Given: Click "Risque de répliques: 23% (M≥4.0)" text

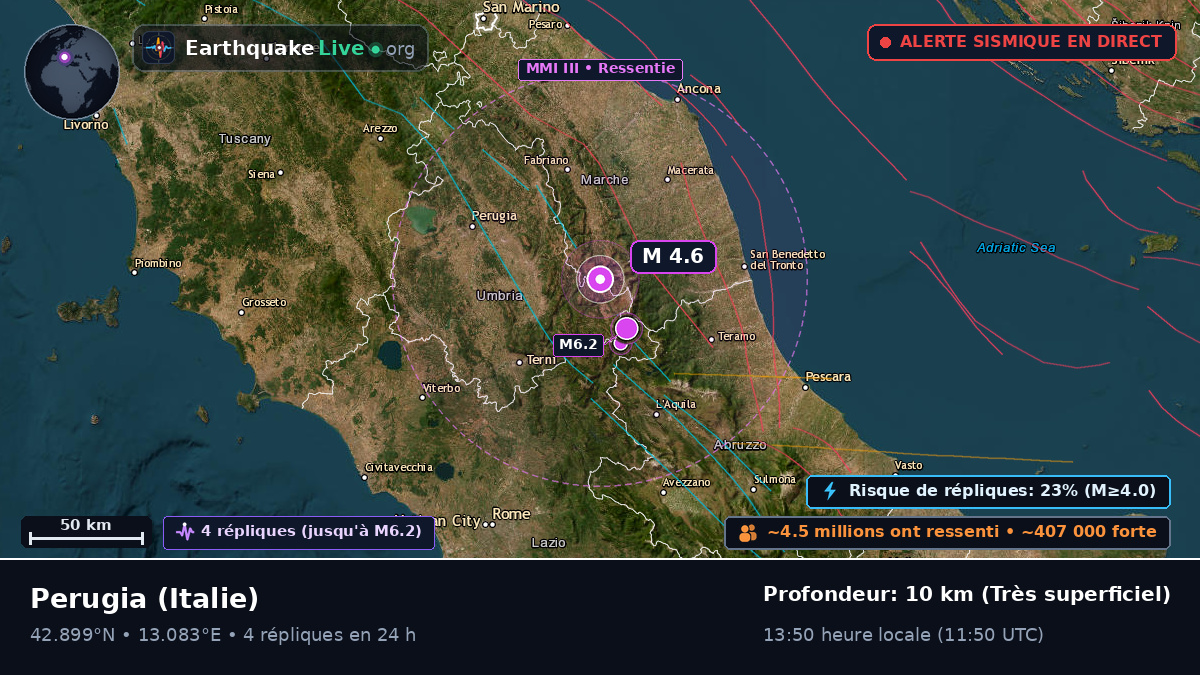Looking at the screenshot, I should tap(1002, 491).
